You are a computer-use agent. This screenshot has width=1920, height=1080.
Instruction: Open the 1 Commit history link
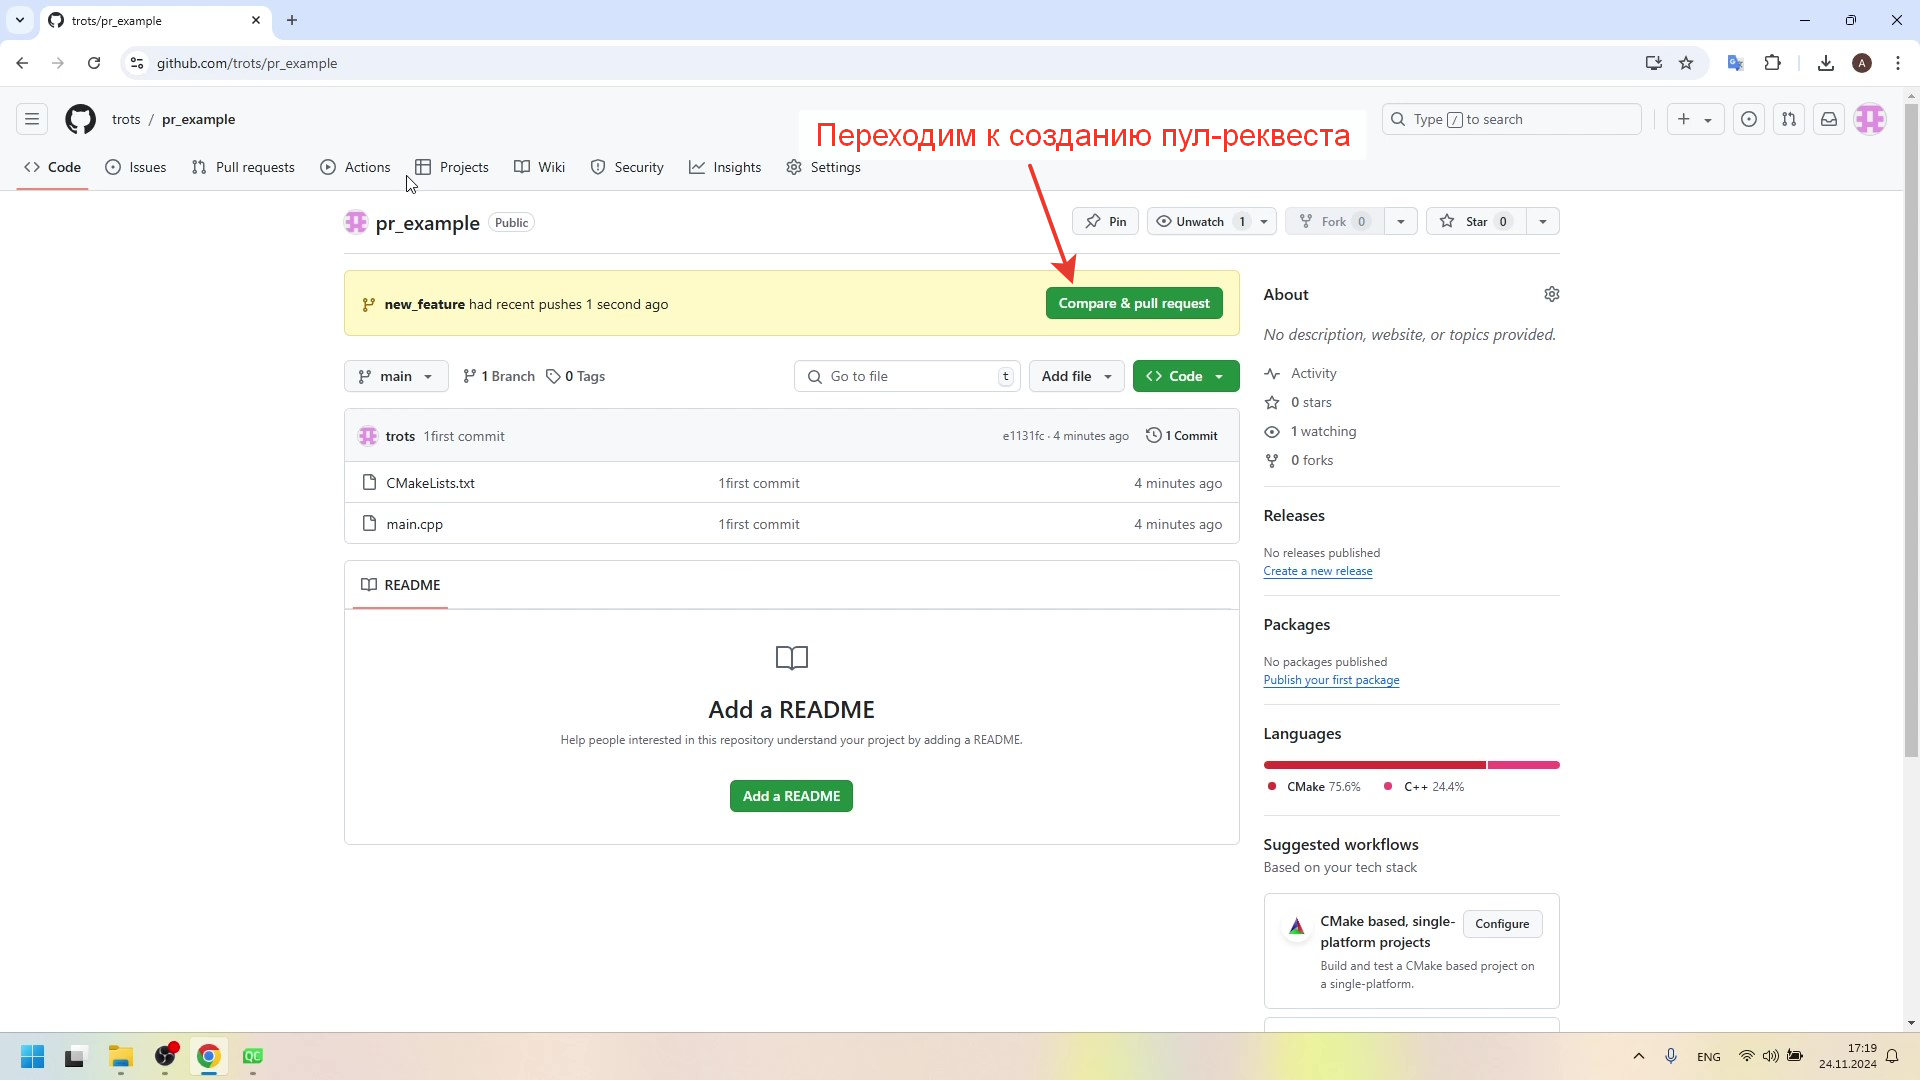tap(1182, 435)
